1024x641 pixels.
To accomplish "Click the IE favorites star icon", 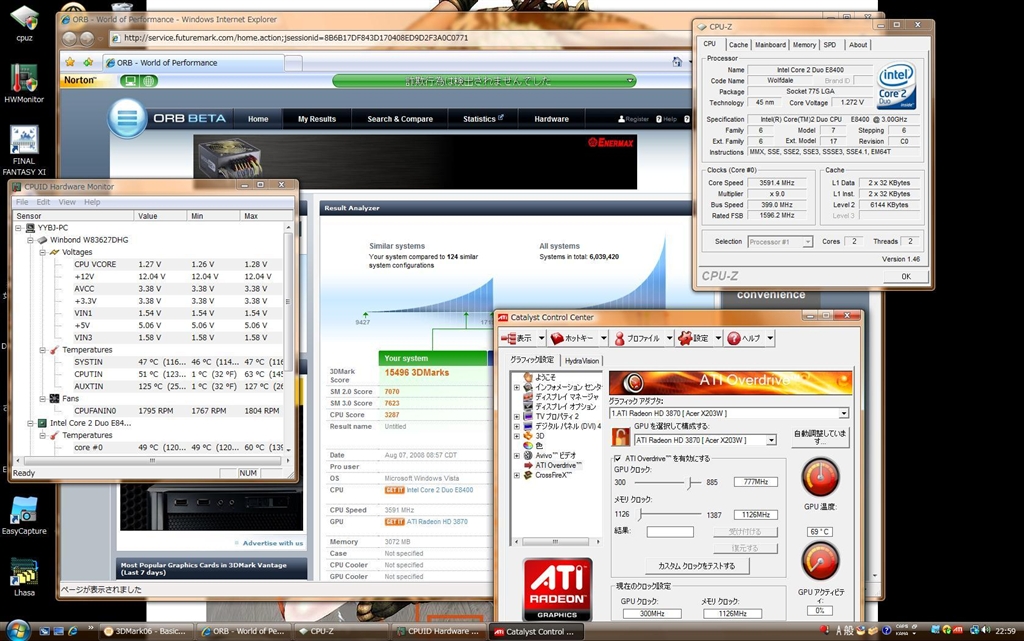I will tap(68, 62).
